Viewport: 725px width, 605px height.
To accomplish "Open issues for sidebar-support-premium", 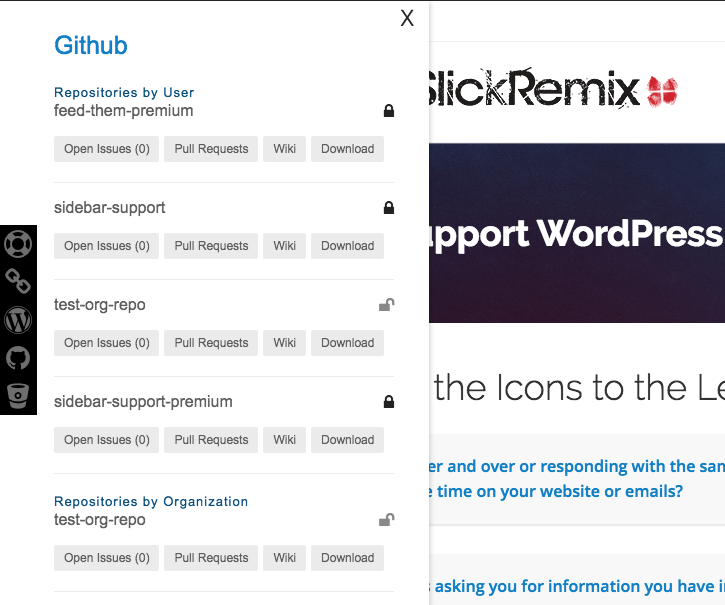I will pyautogui.click(x=106, y=440).
